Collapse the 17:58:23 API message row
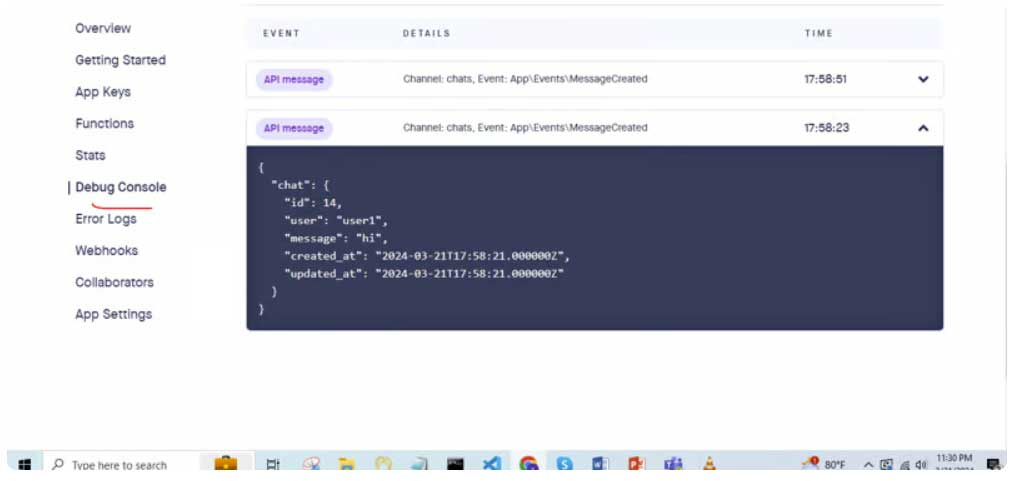 point(923,128)
